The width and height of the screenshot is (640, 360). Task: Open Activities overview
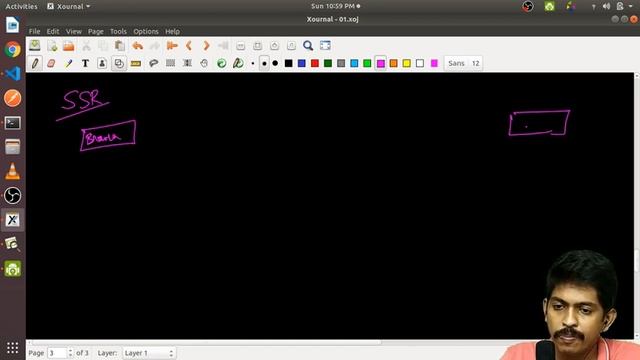(21, 6)
